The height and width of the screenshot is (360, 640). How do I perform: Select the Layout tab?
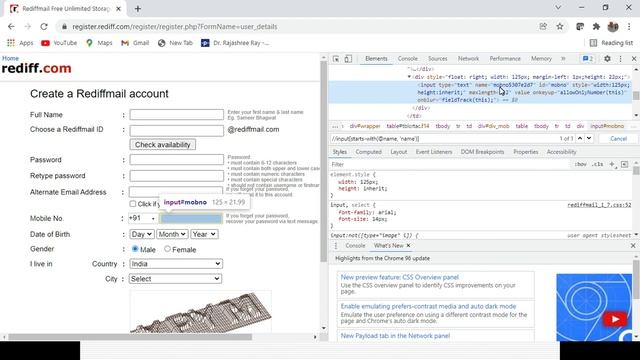point(398,152)
